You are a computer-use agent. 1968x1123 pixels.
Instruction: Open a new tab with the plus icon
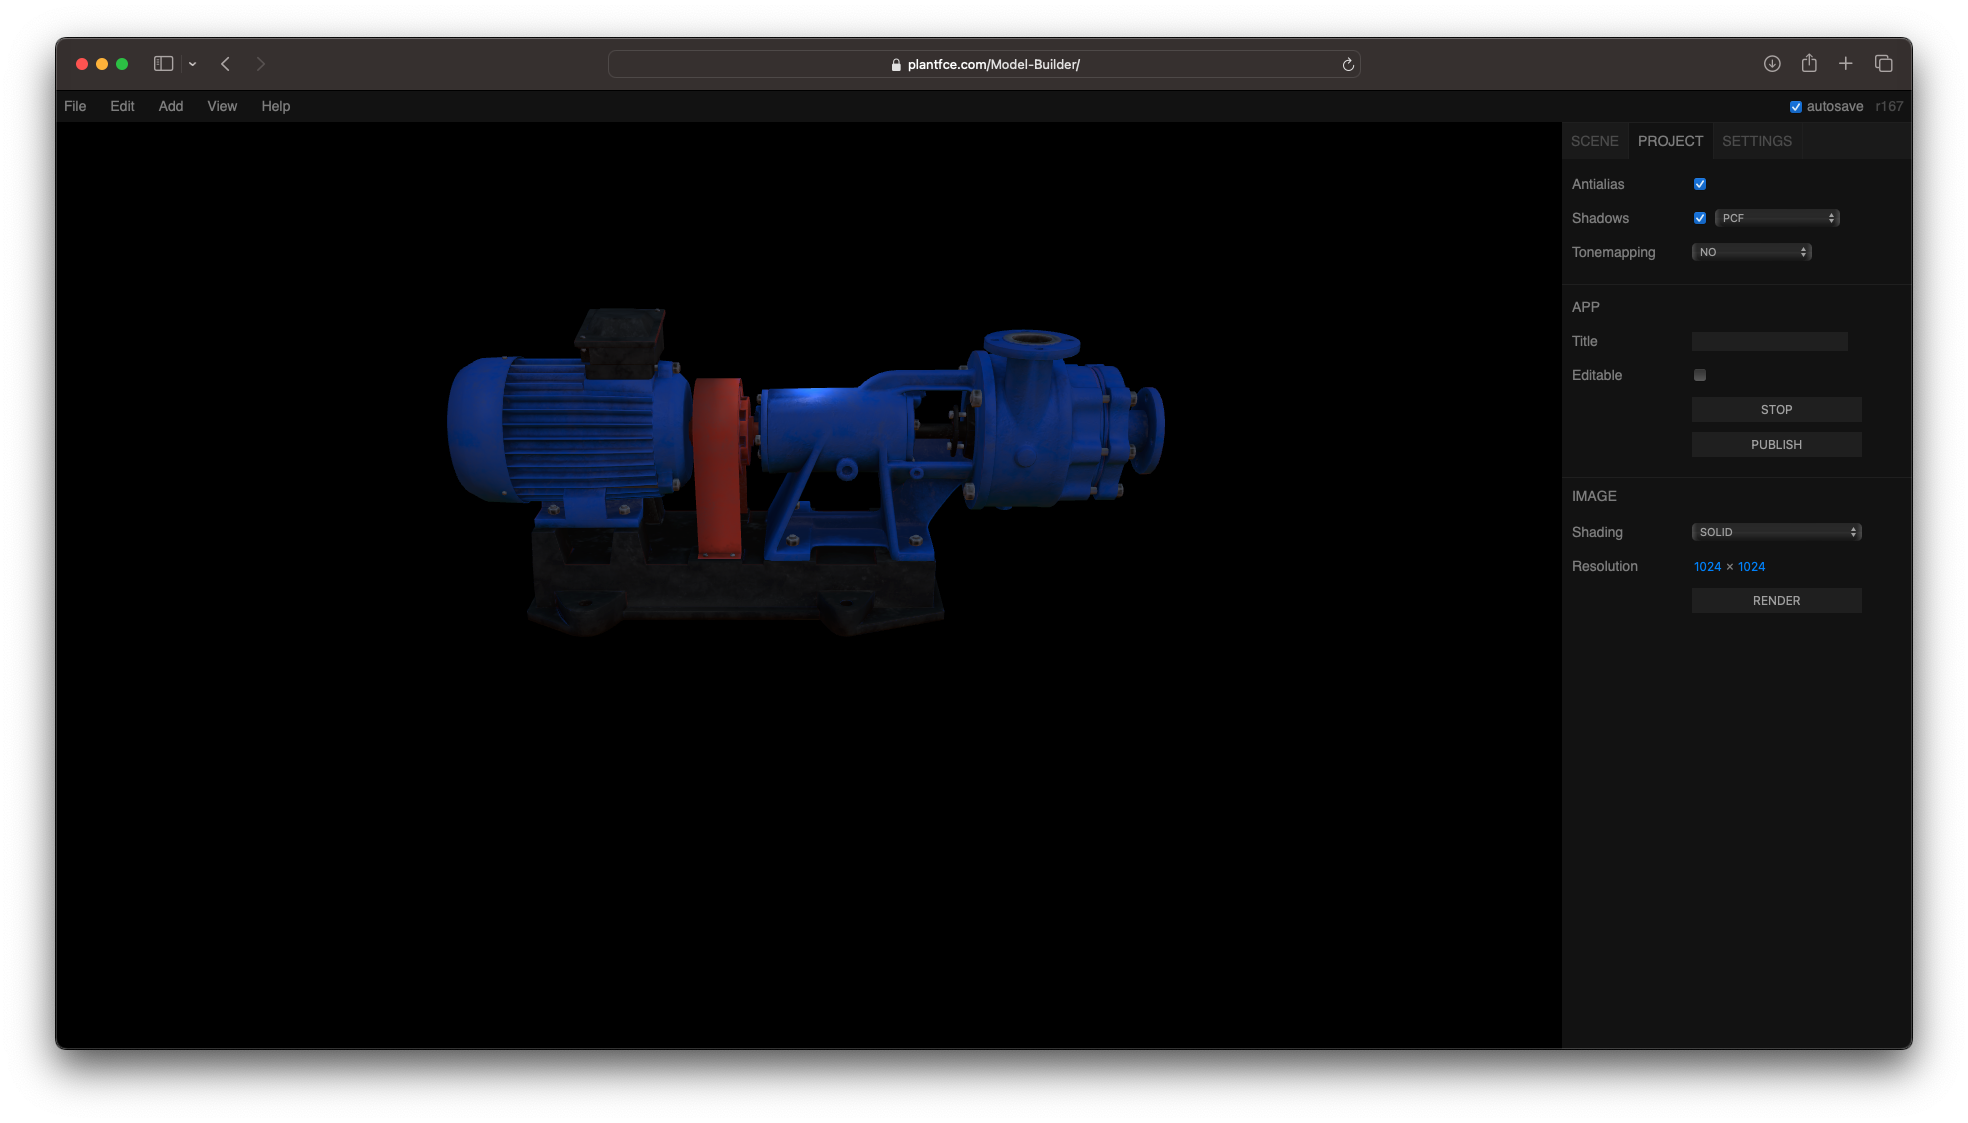tap(1846, 64)
